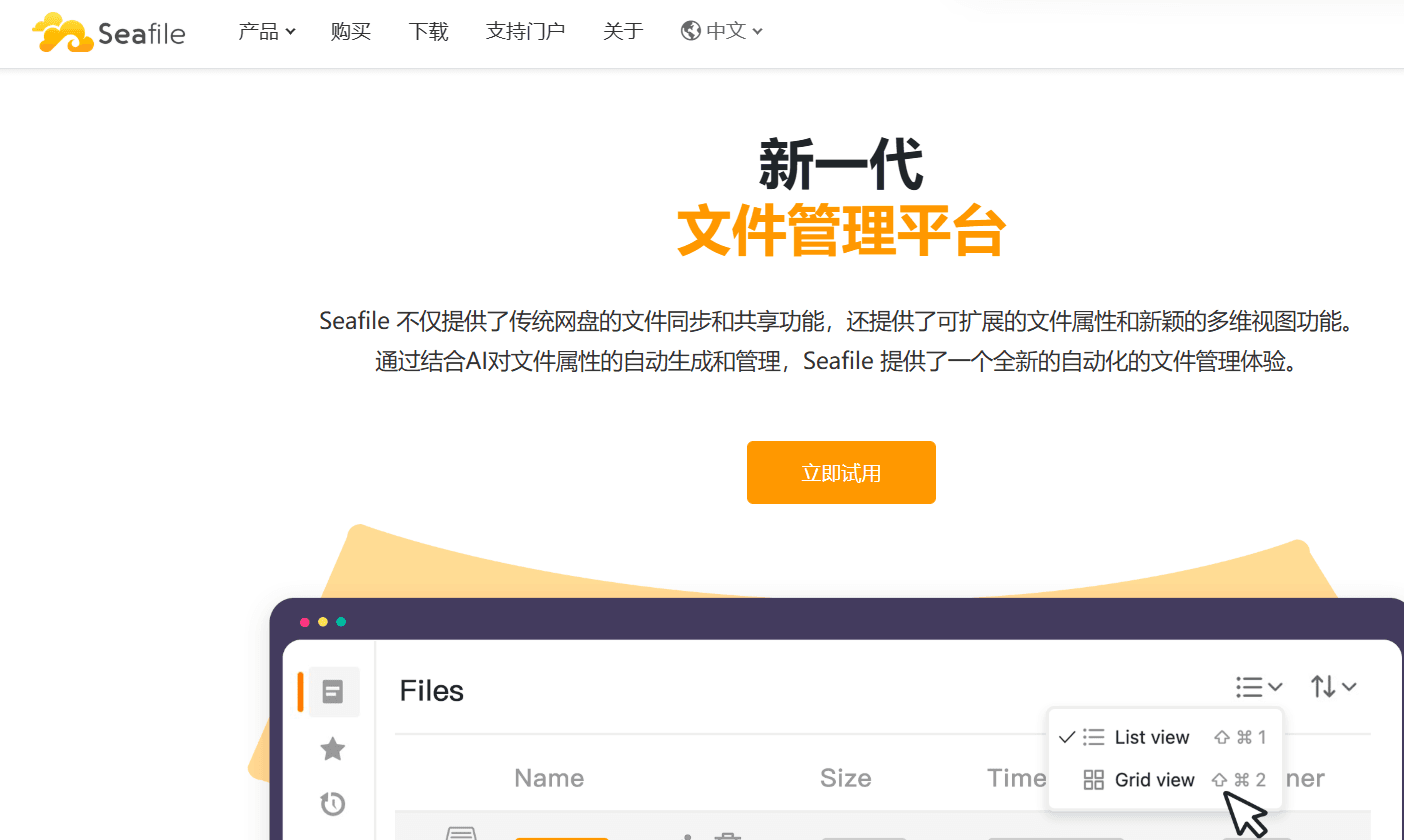Choose List view in the mockup menu
The width and height of the screenshot is (1404, 840).
(x=1164, y=737)
